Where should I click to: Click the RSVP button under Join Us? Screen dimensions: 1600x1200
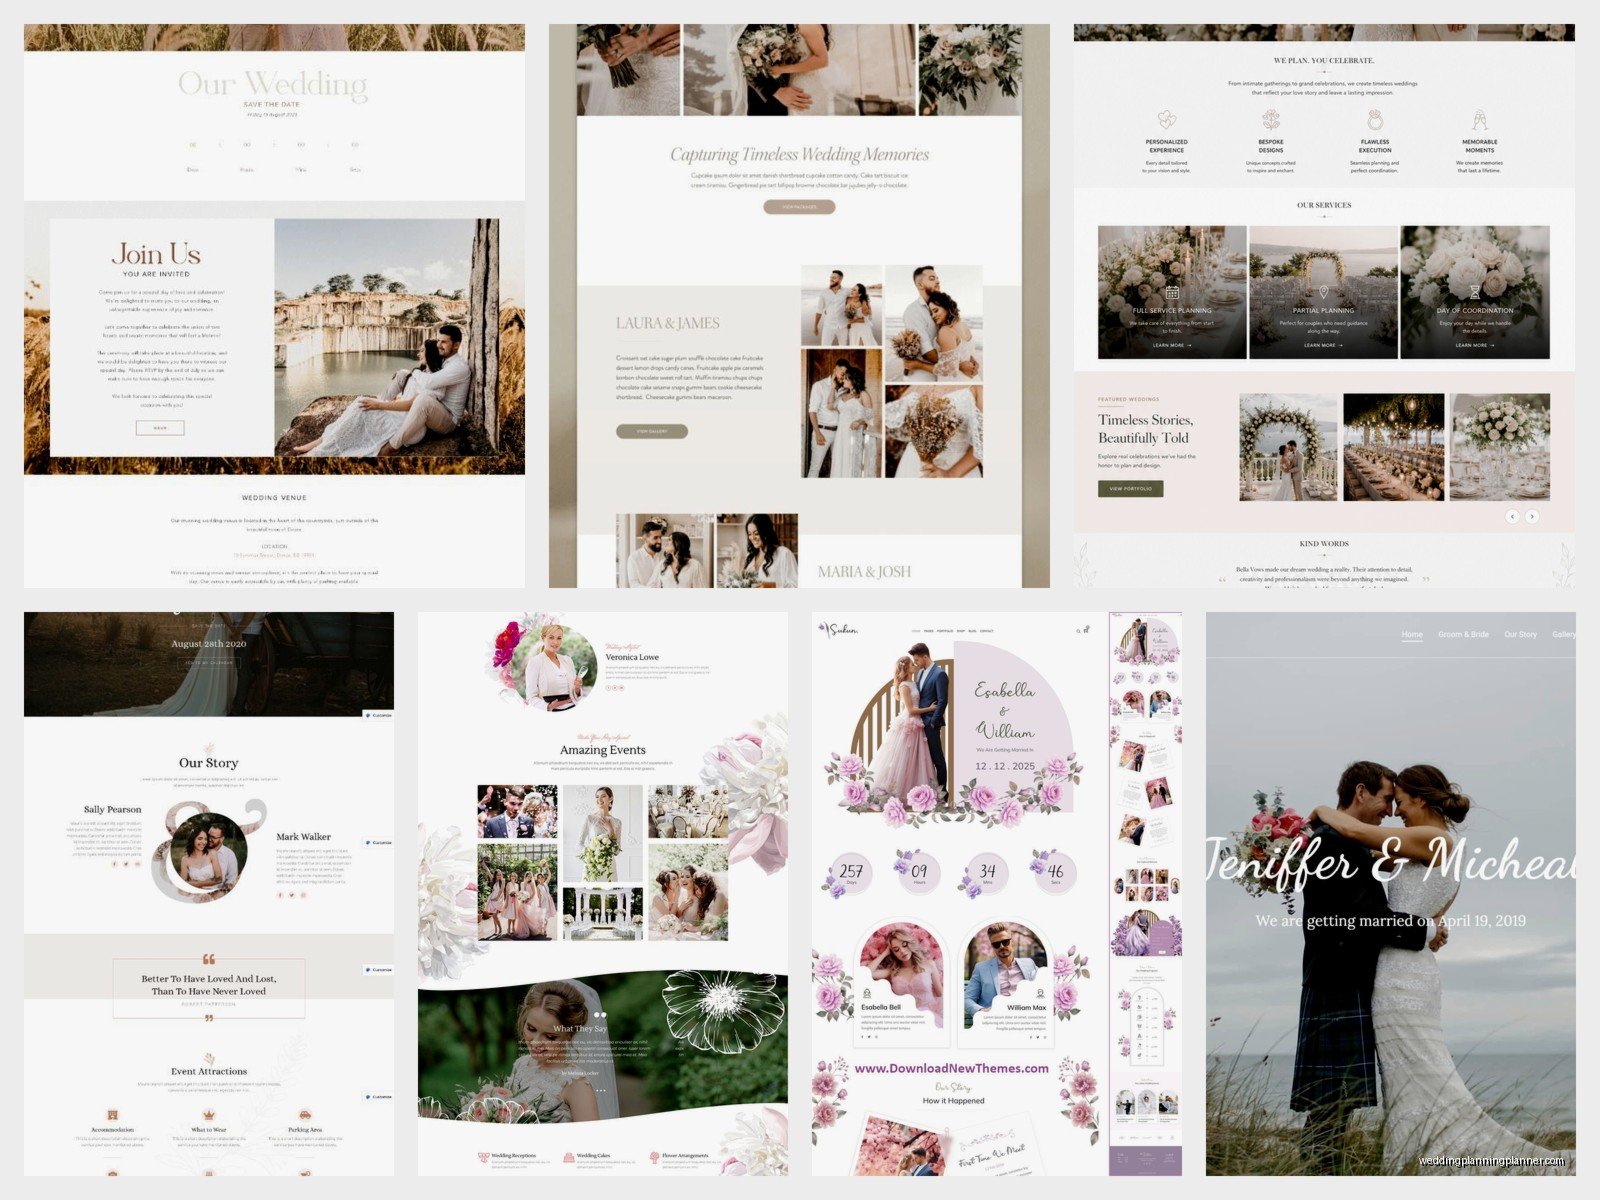160,428
